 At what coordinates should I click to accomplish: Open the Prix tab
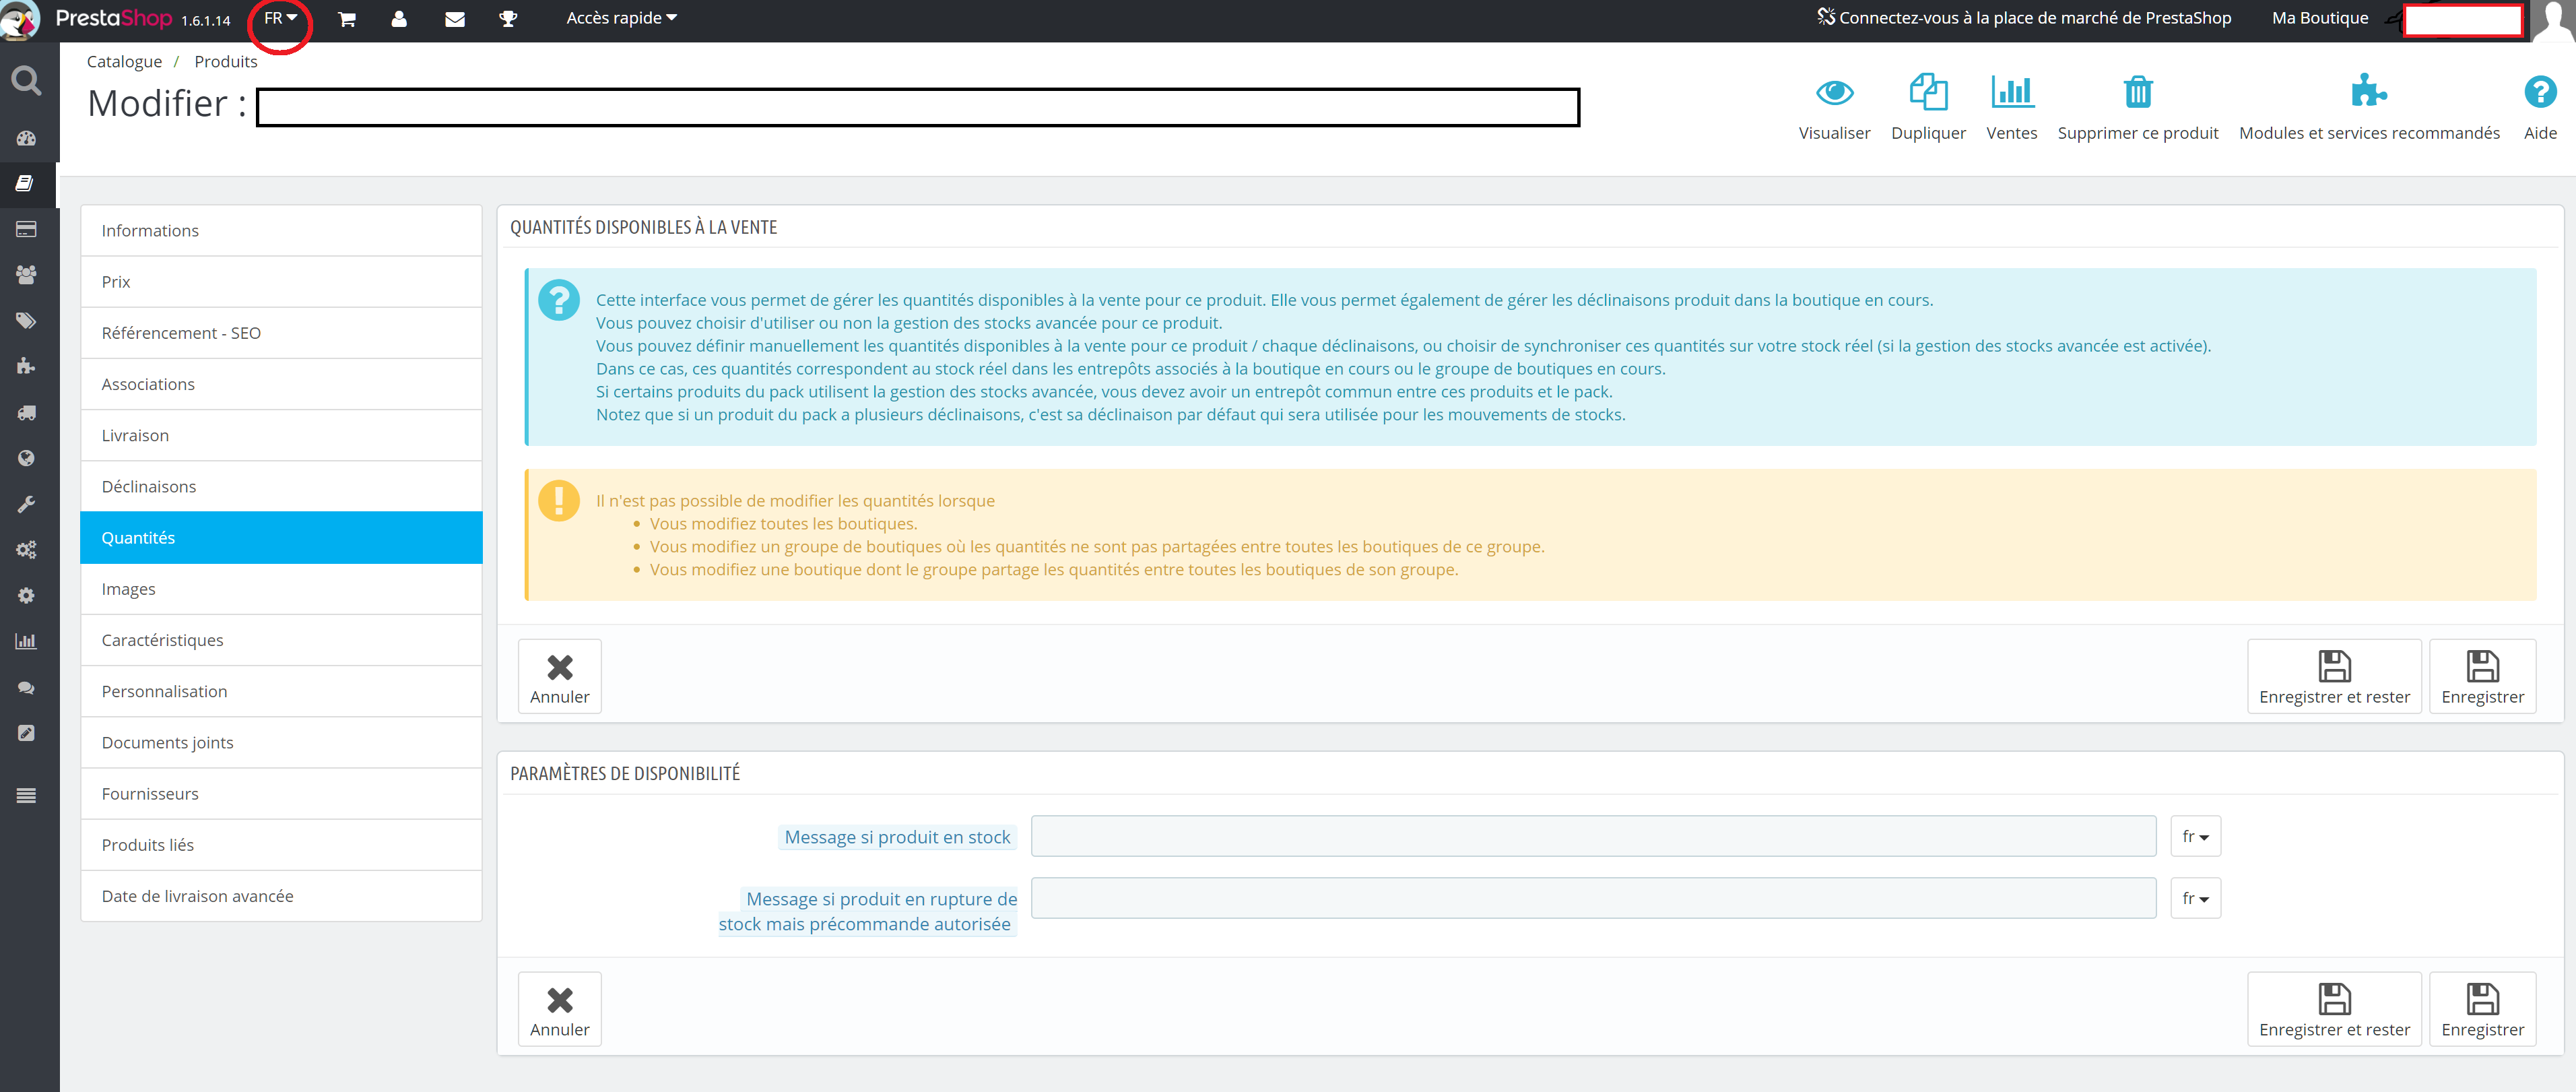[281, 282]
